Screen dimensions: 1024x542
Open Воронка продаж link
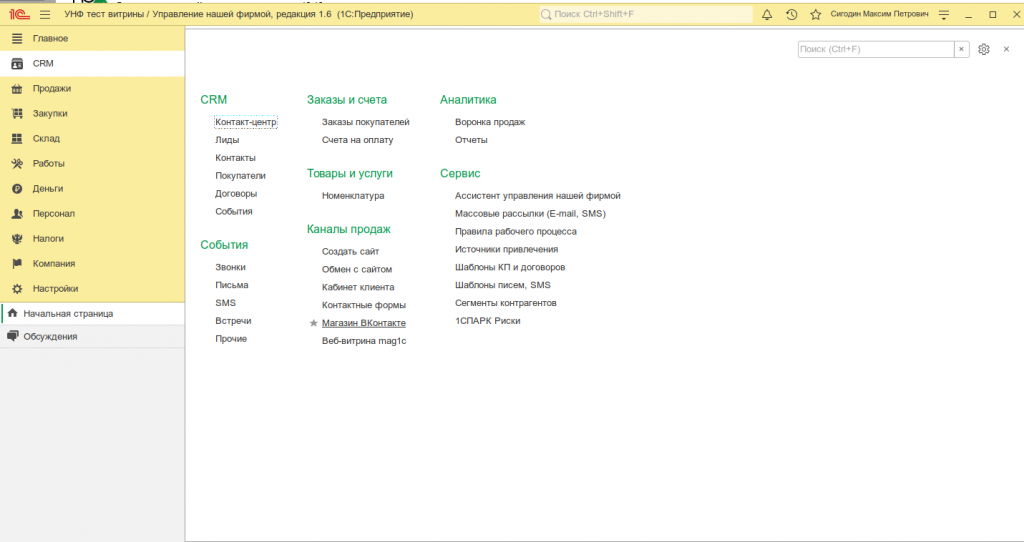[490, 122]
